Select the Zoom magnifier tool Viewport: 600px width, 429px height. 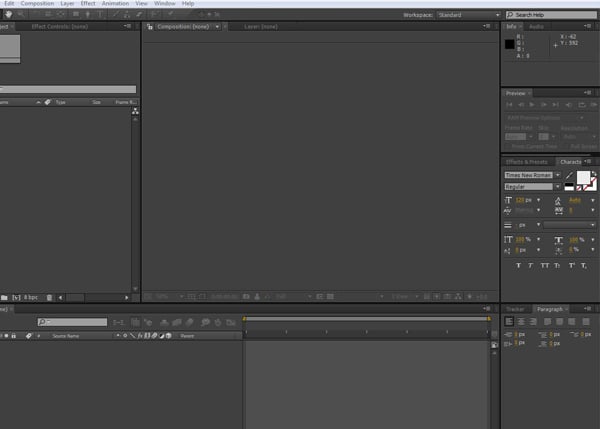[21, 14]
